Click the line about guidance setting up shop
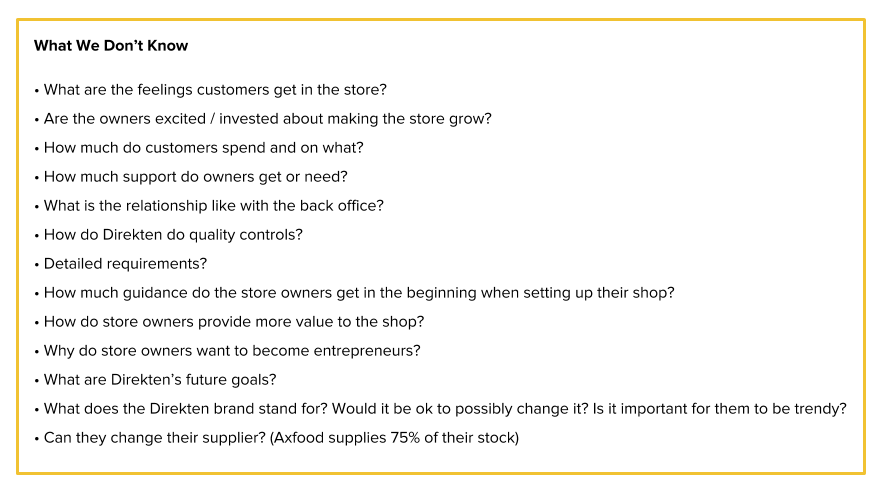Viewport: 881px width, 495px height. (x=359, y=293)
